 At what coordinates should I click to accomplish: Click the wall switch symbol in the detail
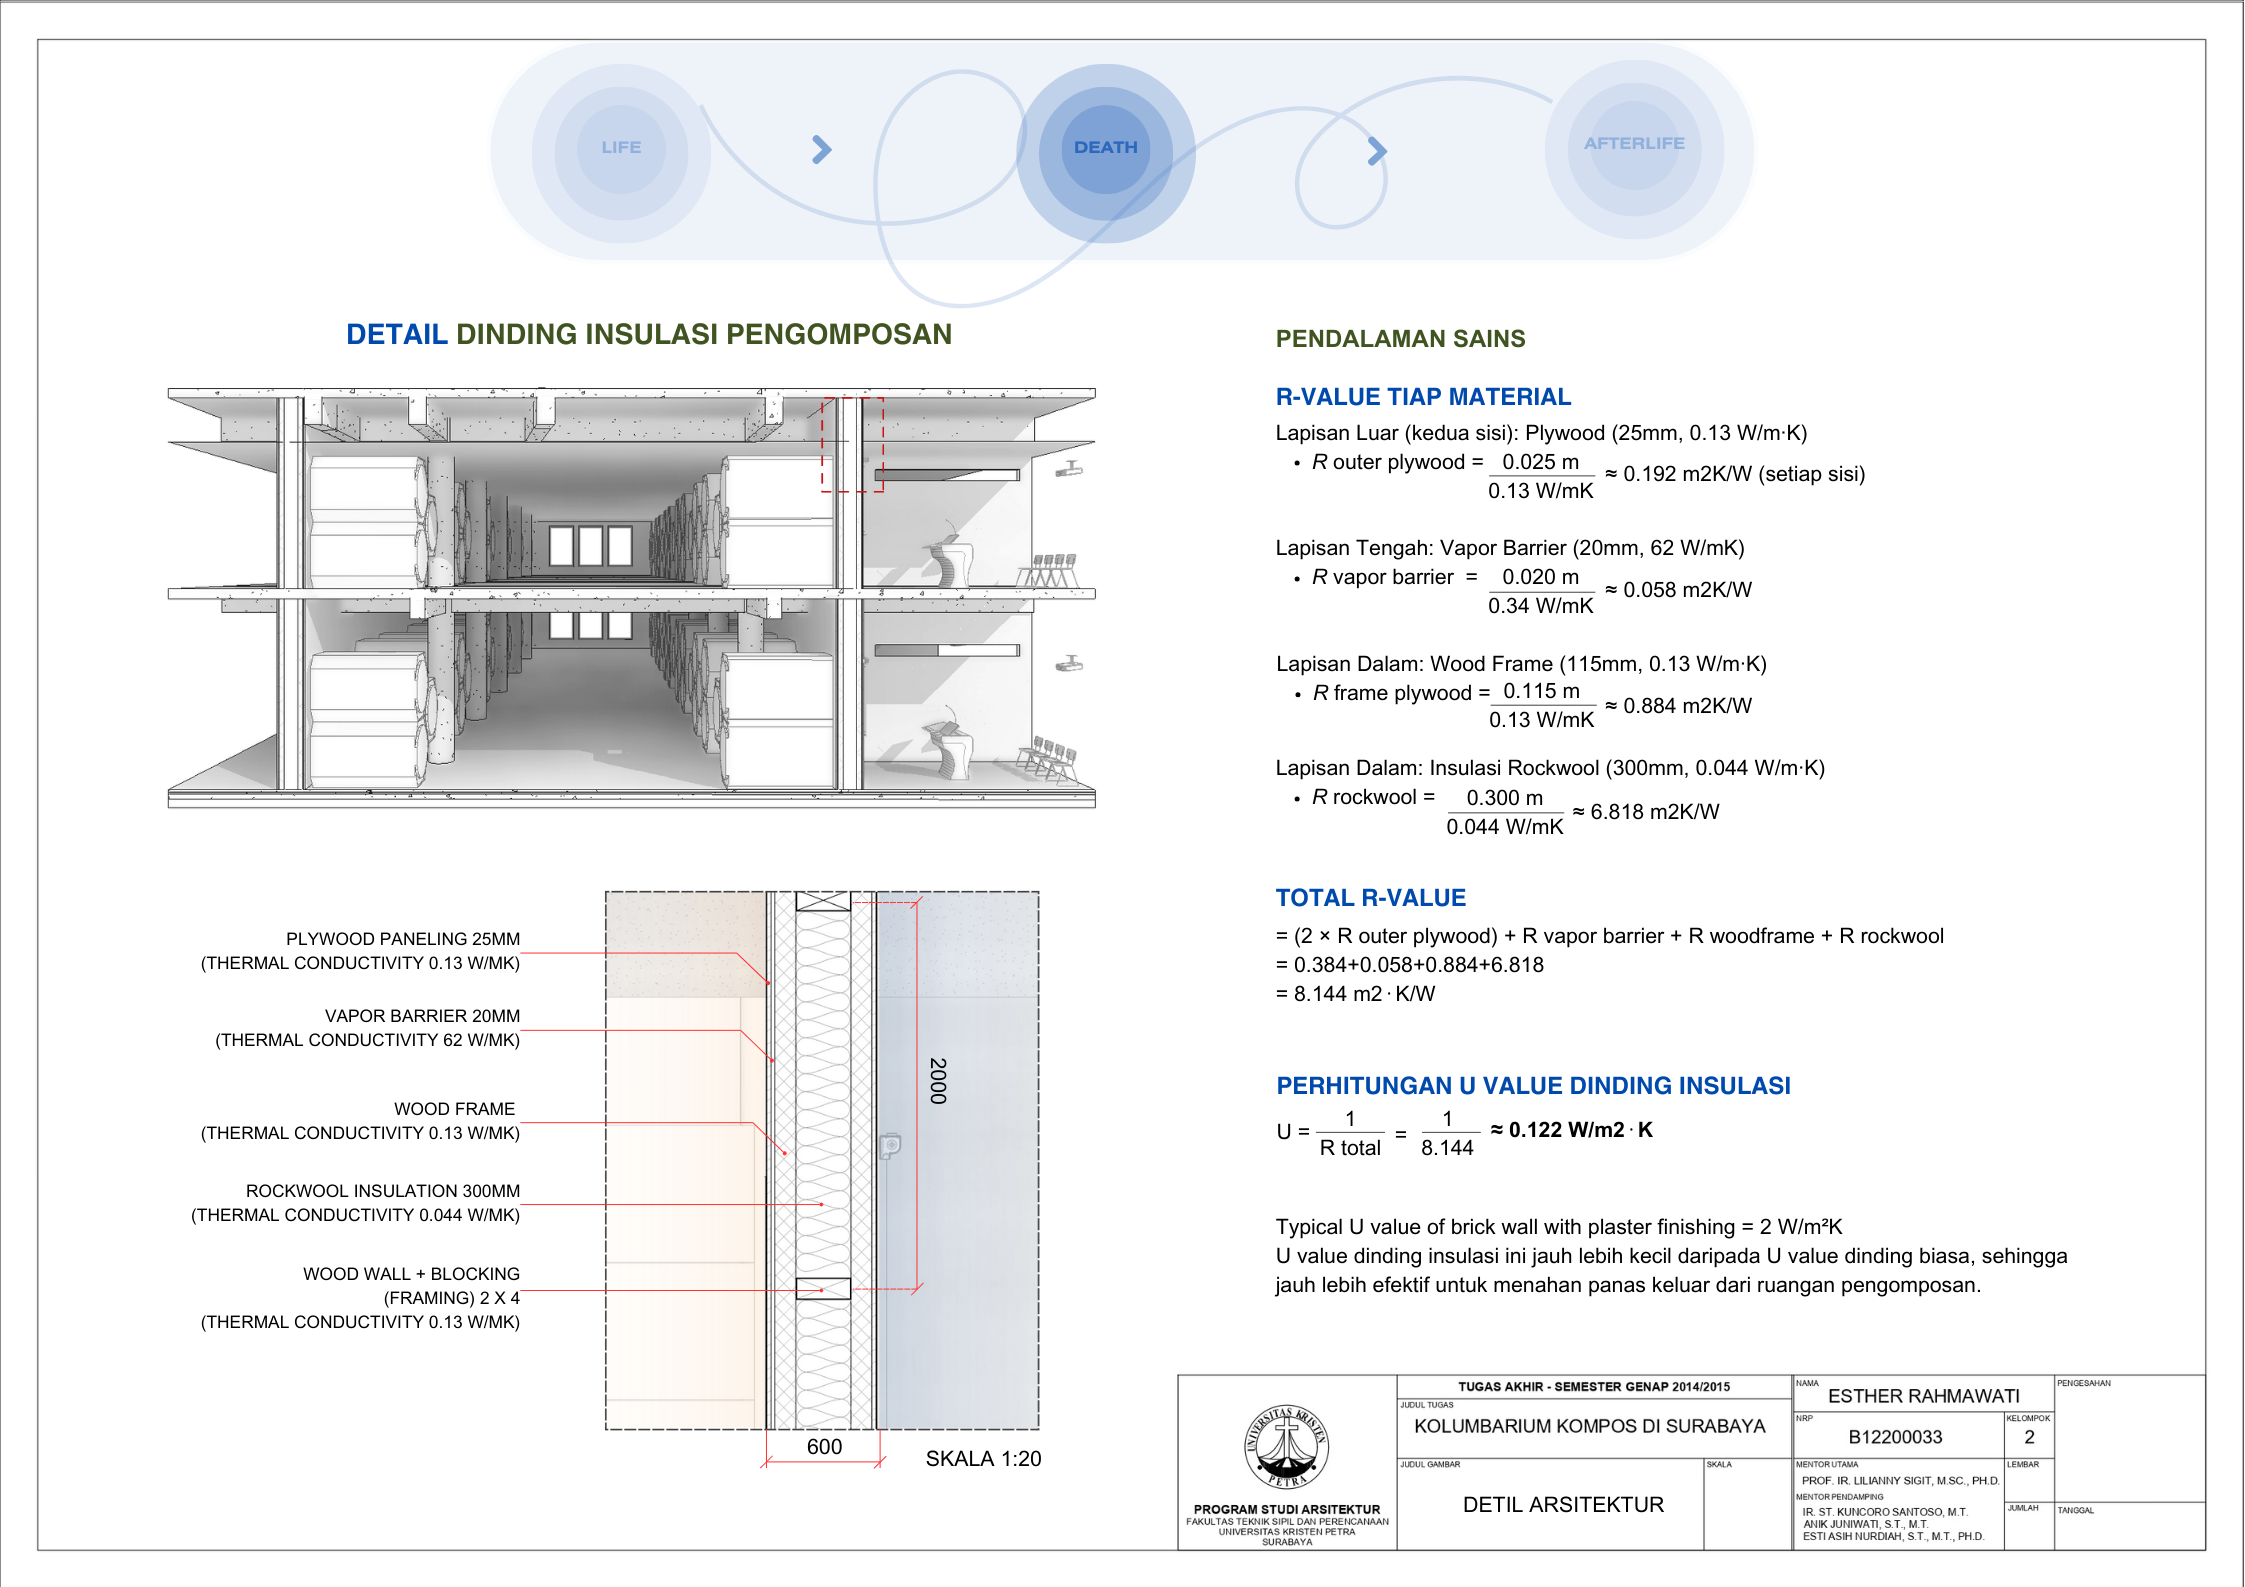(890, 1145)
